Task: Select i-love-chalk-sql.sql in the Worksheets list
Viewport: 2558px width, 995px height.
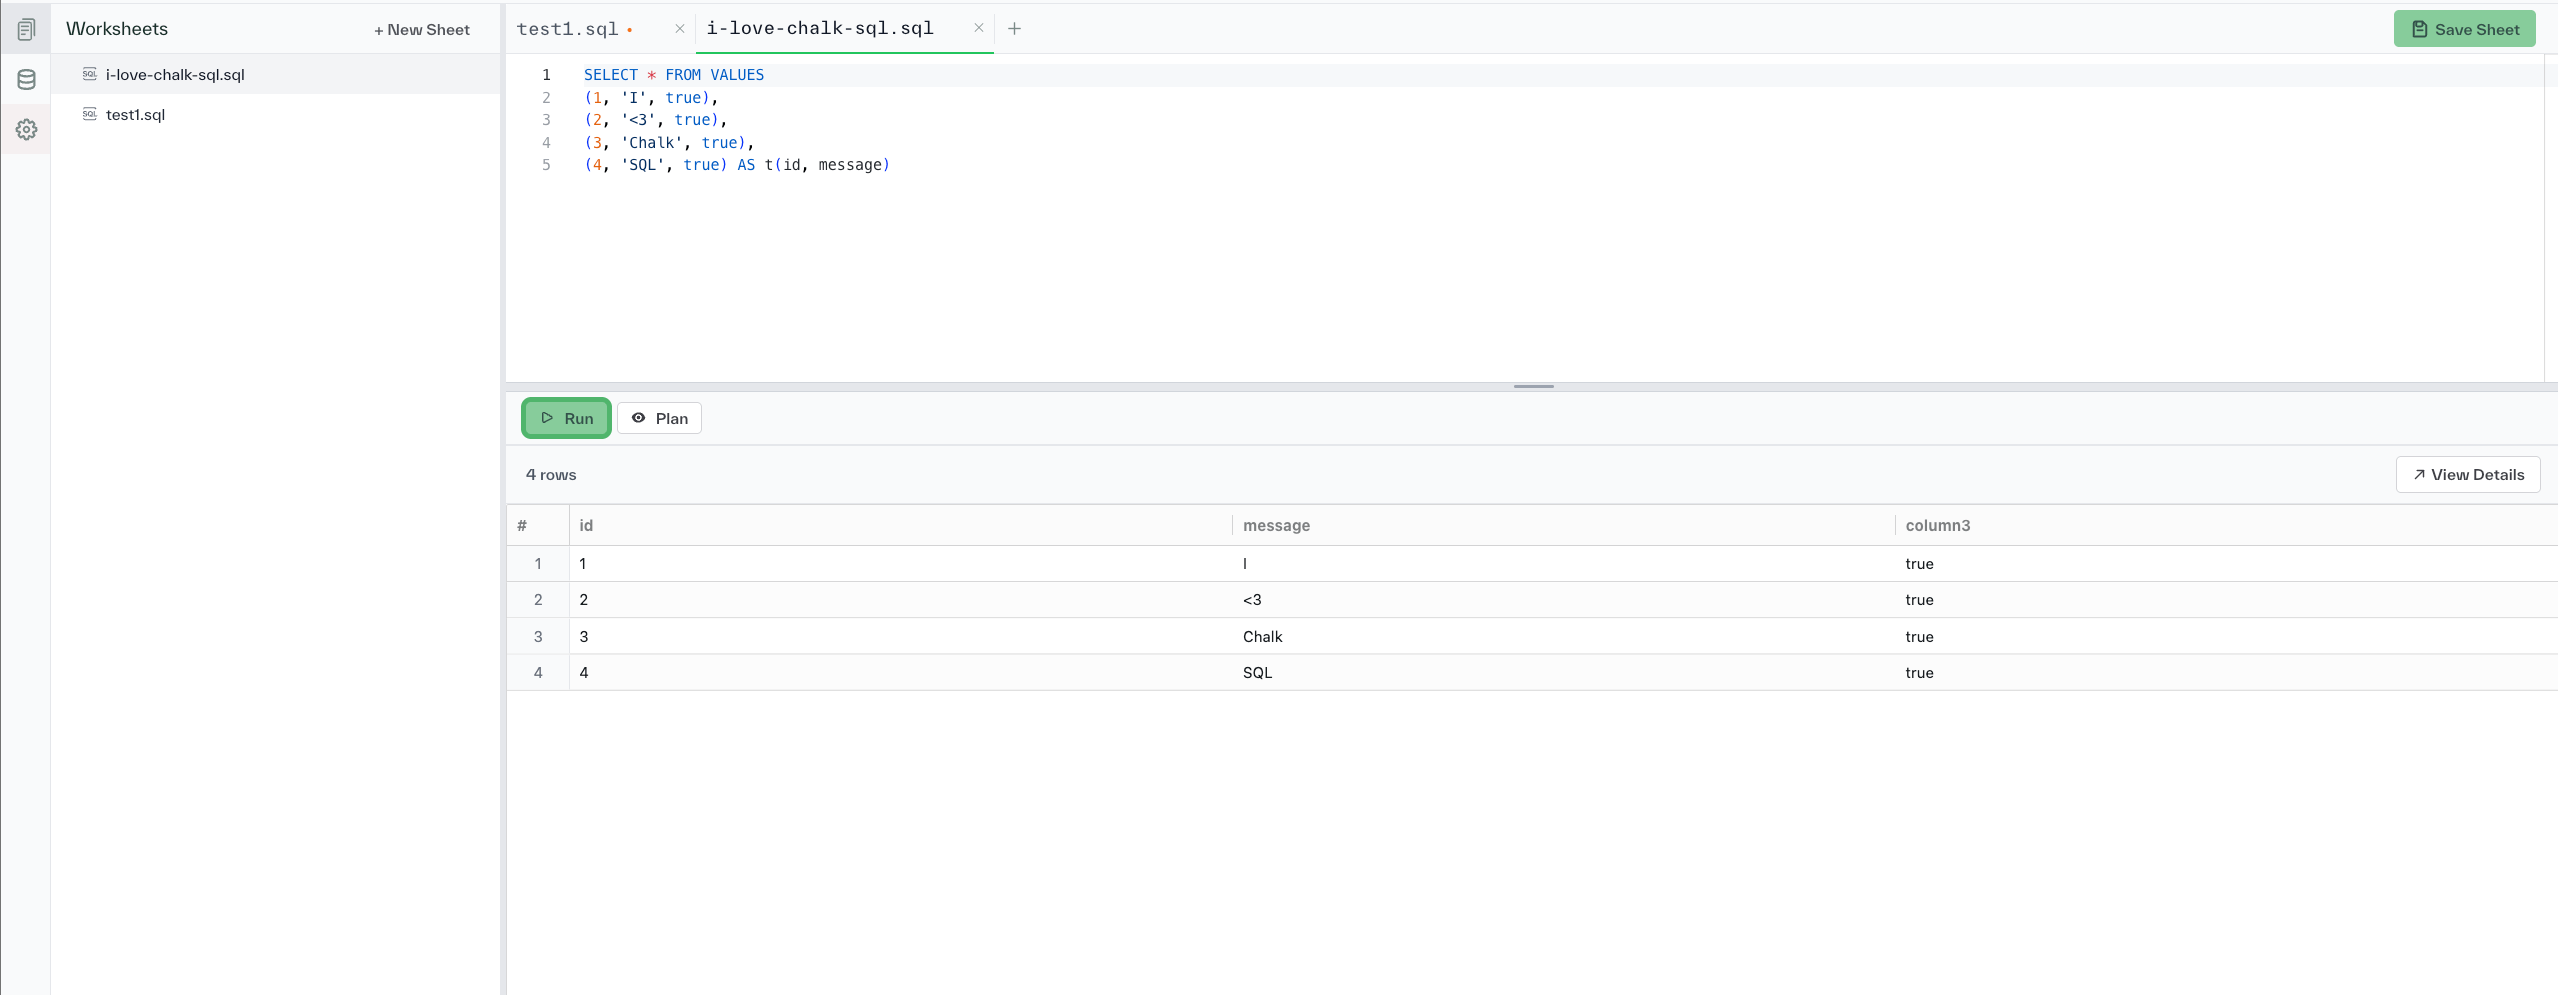Action: coord(176,73)
